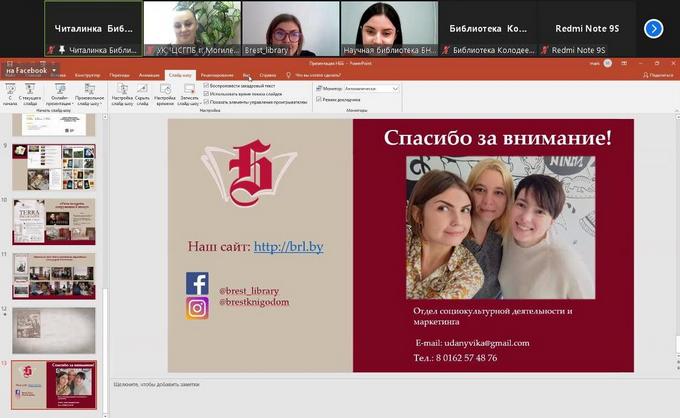Image resolution: width=680 pixels, height=418 pixels.
Task: Click the PowerPoint account avatar icon
Action: tap(608, 63)
